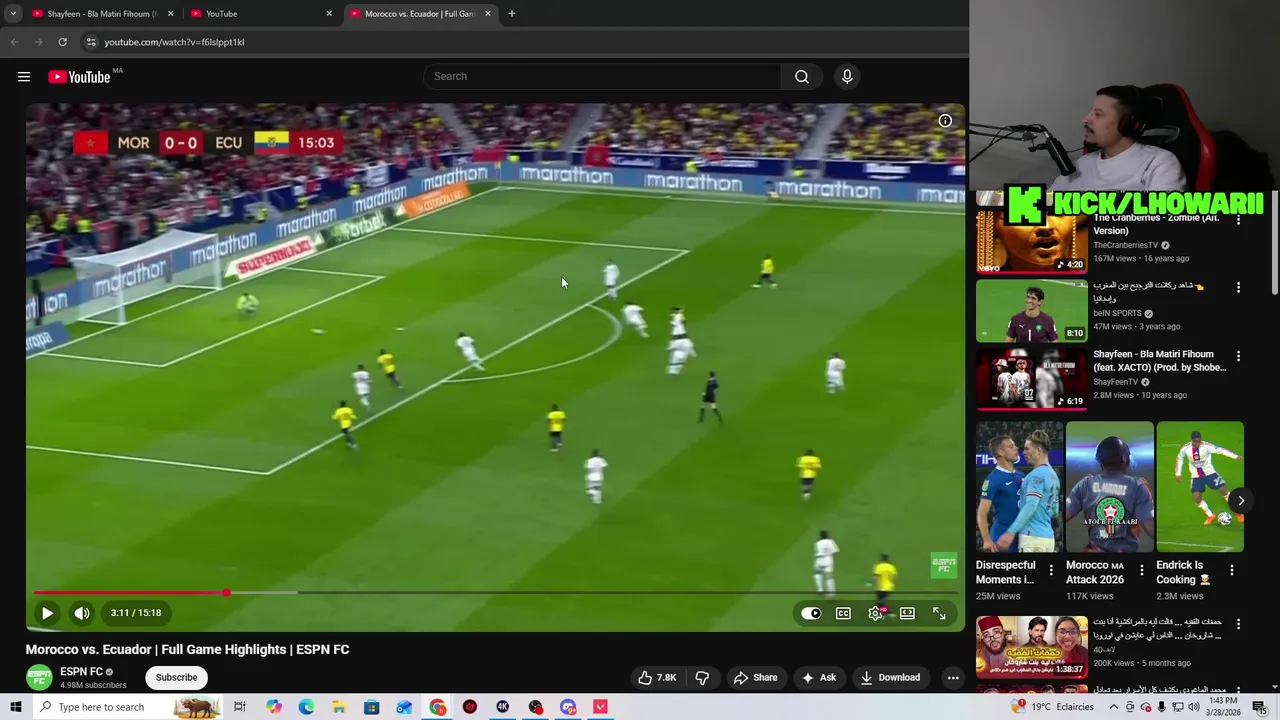Play the Morocco vs. Ecuador video
Image resolution: width=1280 pixels, height=720 pixels.
click(47, 613)
